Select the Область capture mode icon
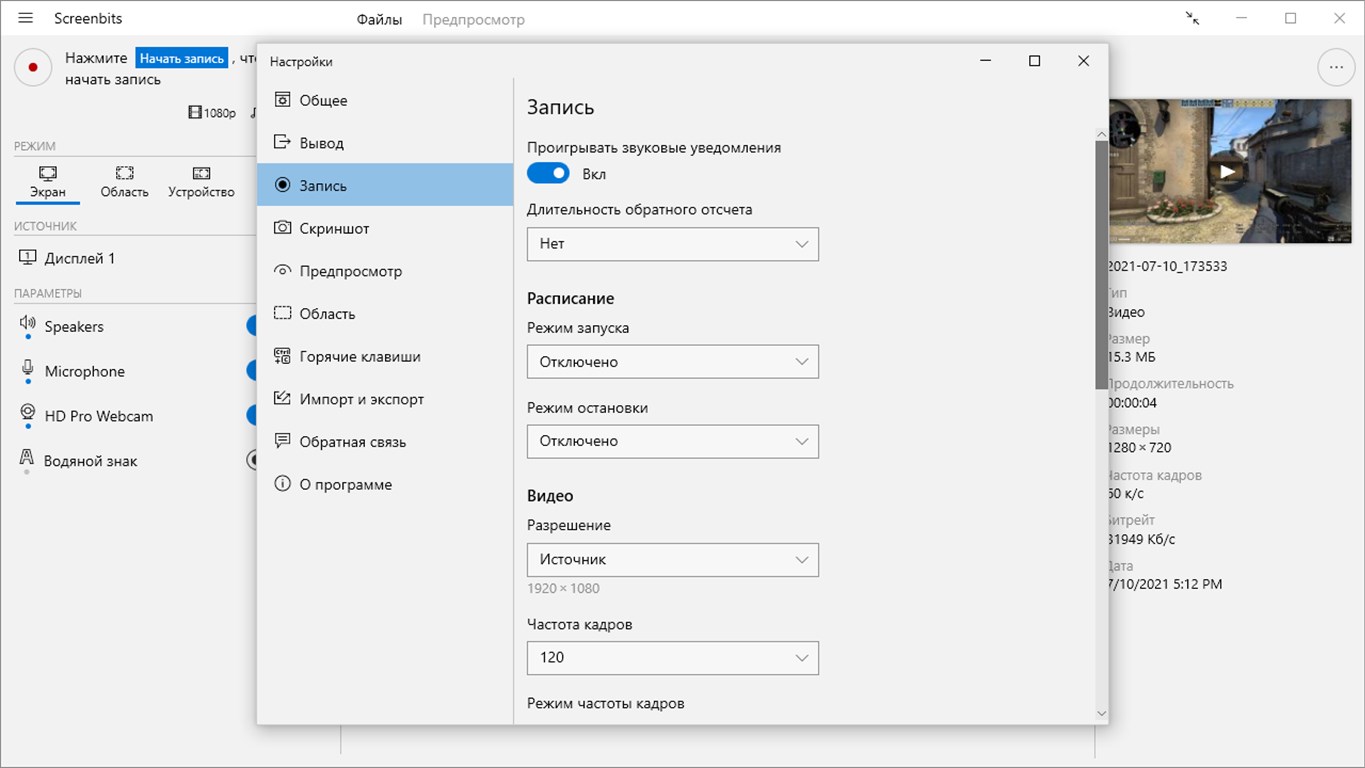This screenshot has width=1365, height=768. pos(124,173)
